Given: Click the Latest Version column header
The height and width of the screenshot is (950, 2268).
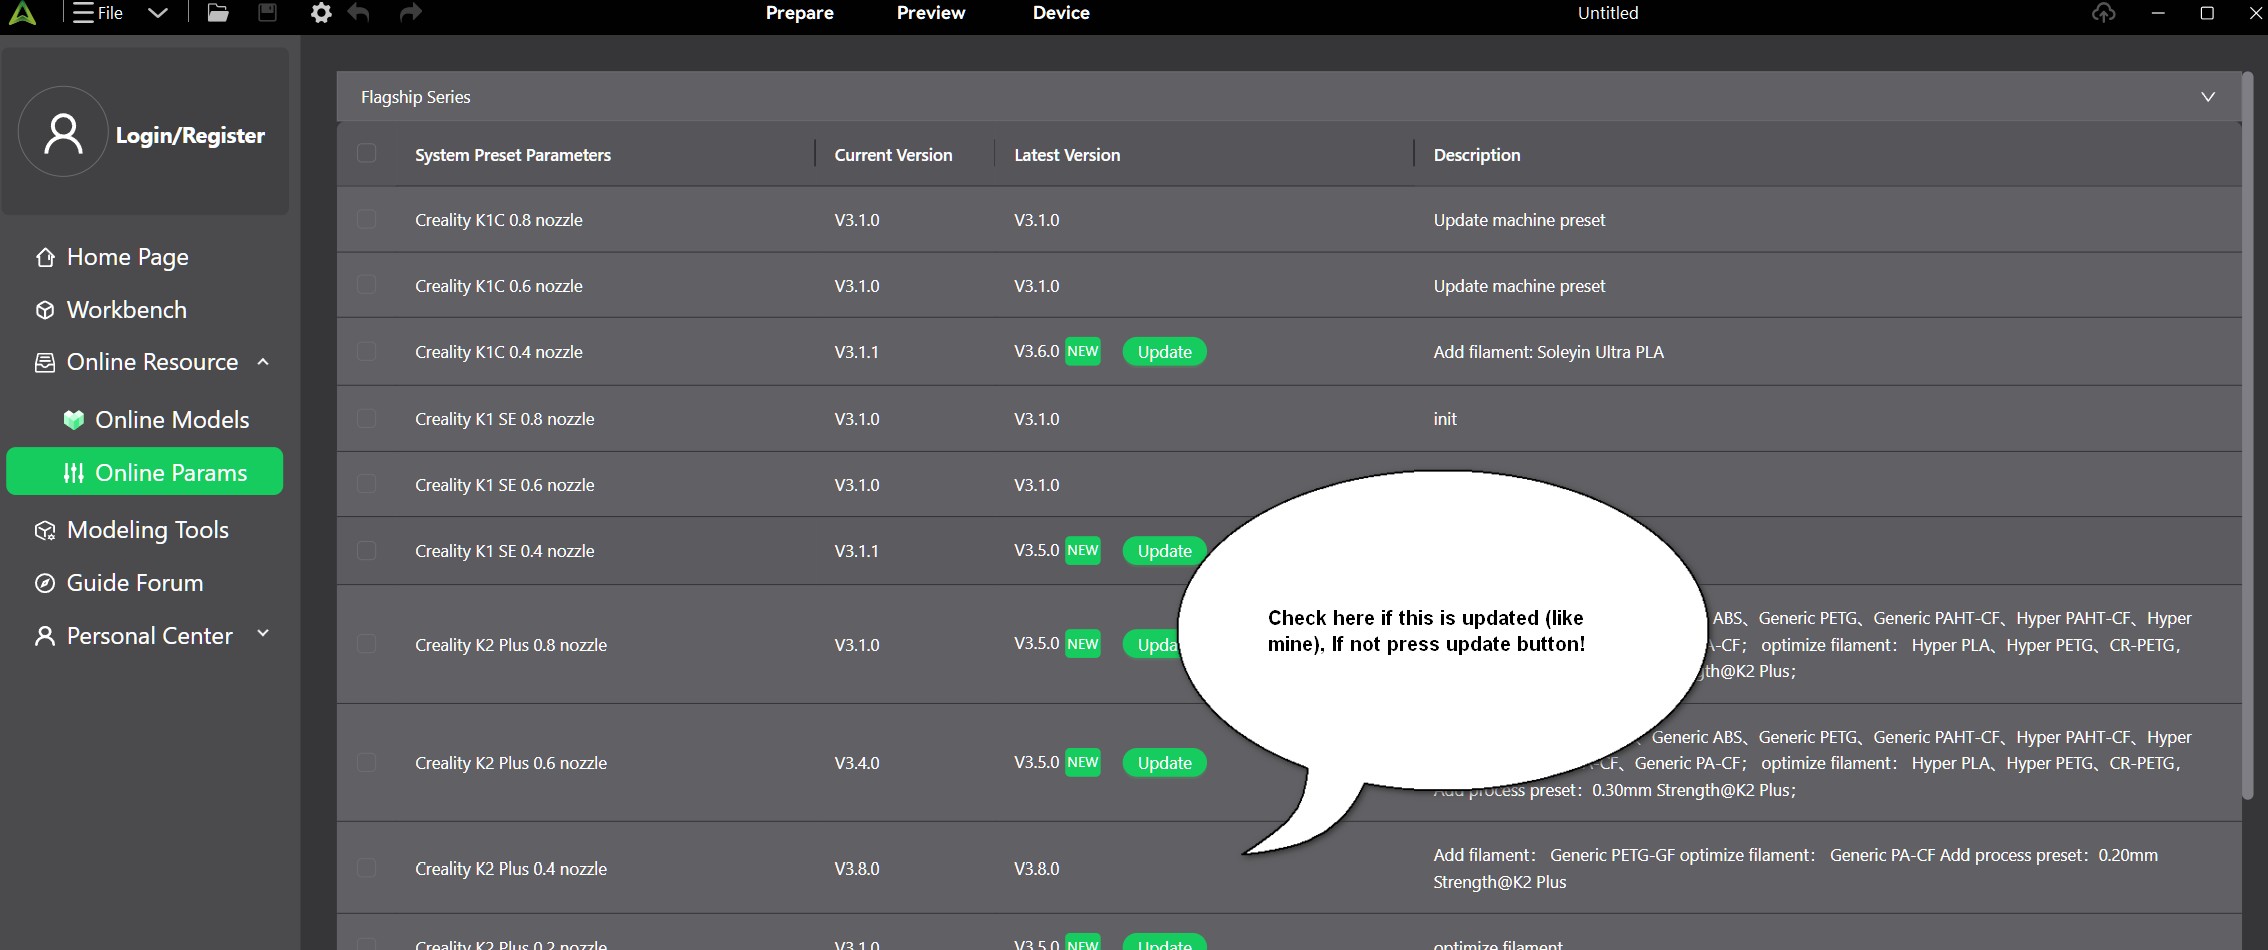Looking at the screenshot, I should [x=1067, y=155].
